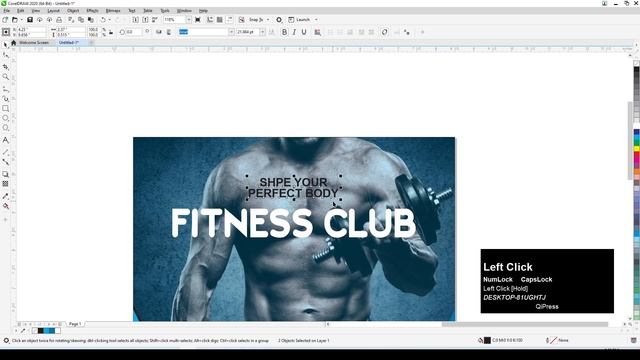Click the Copy icon in the standard toolbar

(x=81, y=20)
